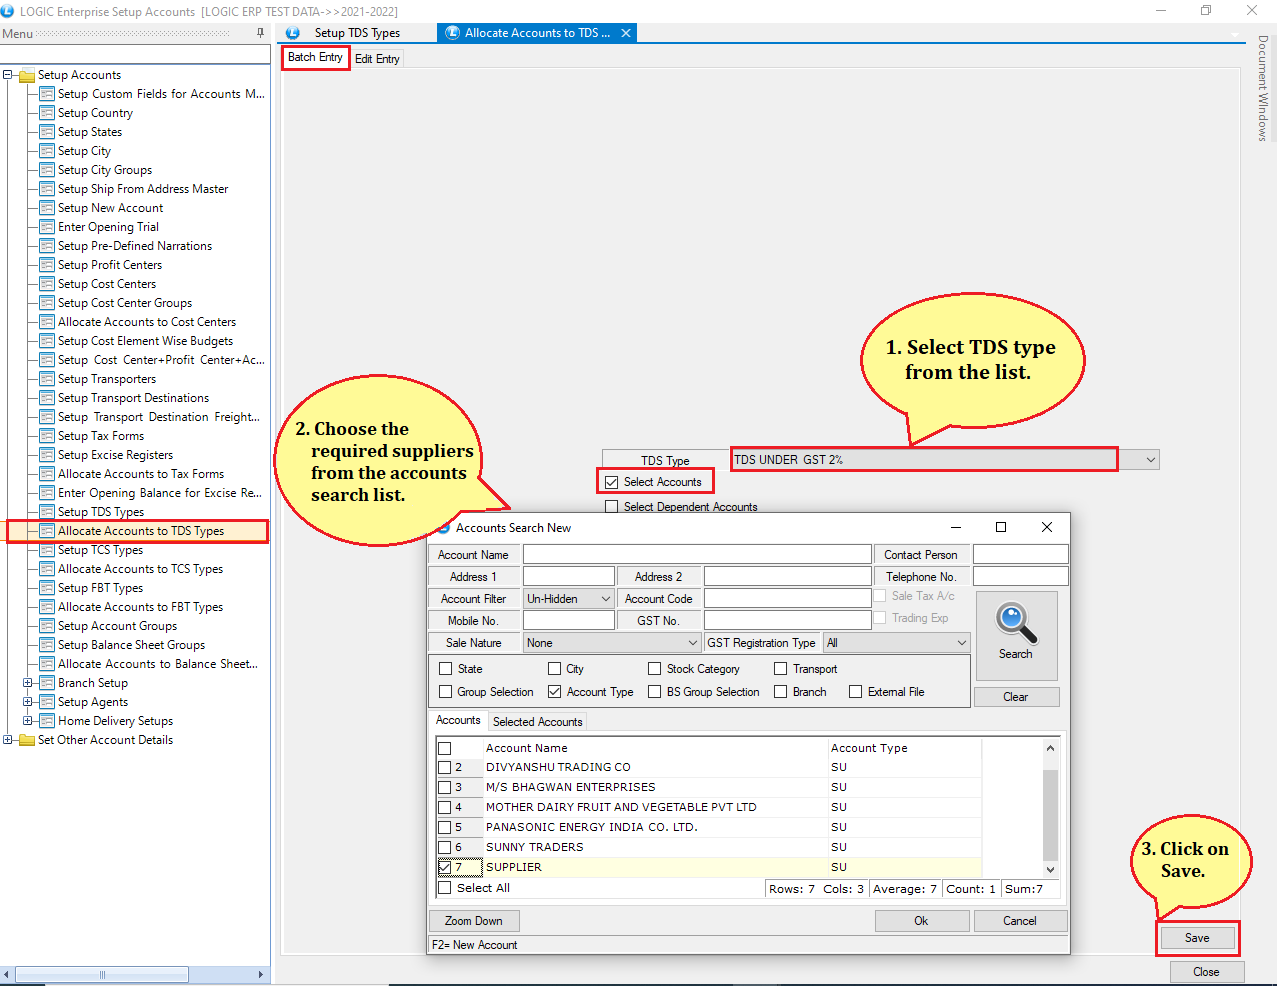
Task: Open the Selected Accounts tab
Action: [x=537, y=722]
